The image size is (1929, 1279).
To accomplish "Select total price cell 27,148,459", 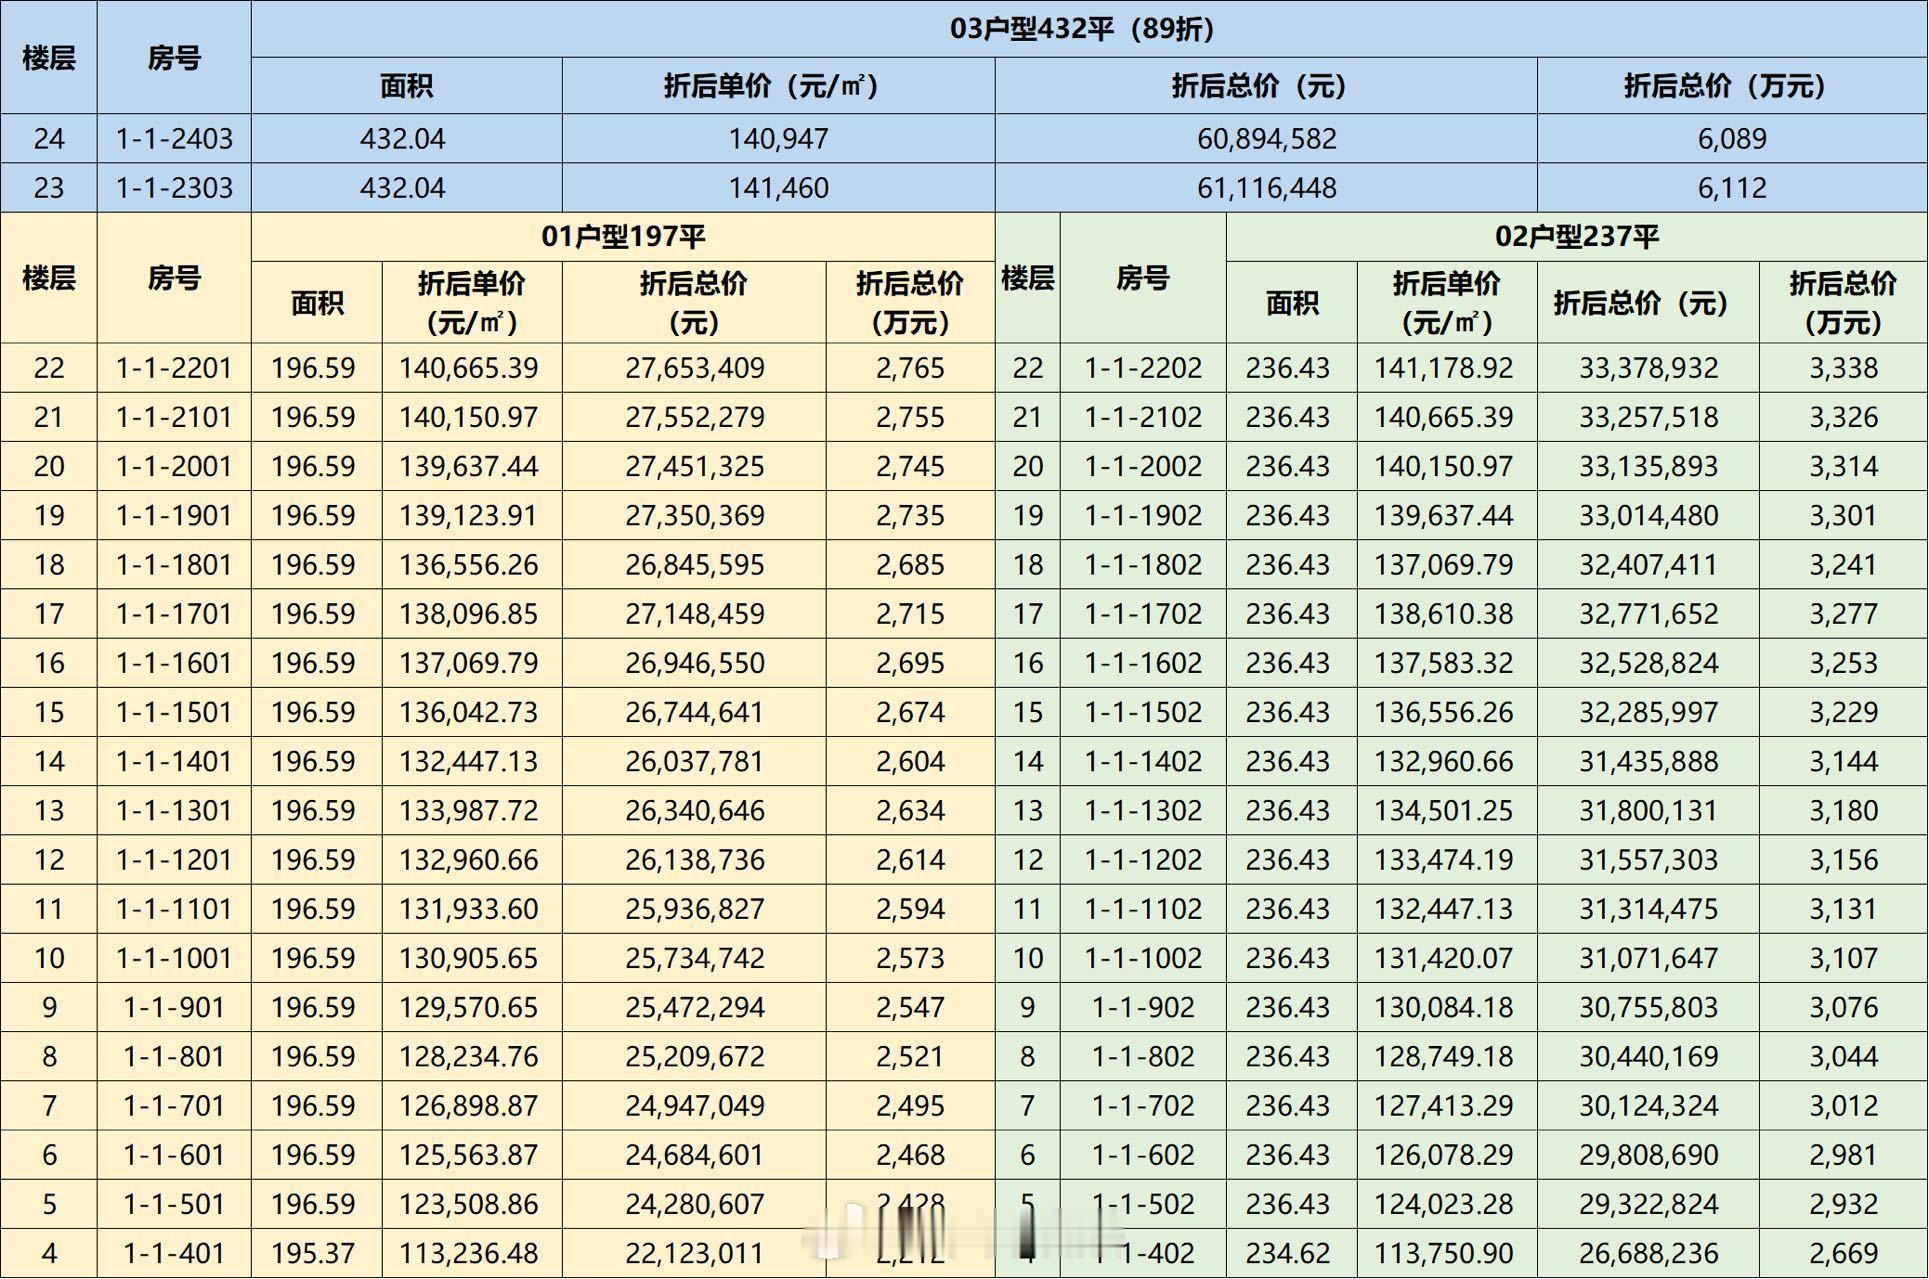I will tap(694, 614).
